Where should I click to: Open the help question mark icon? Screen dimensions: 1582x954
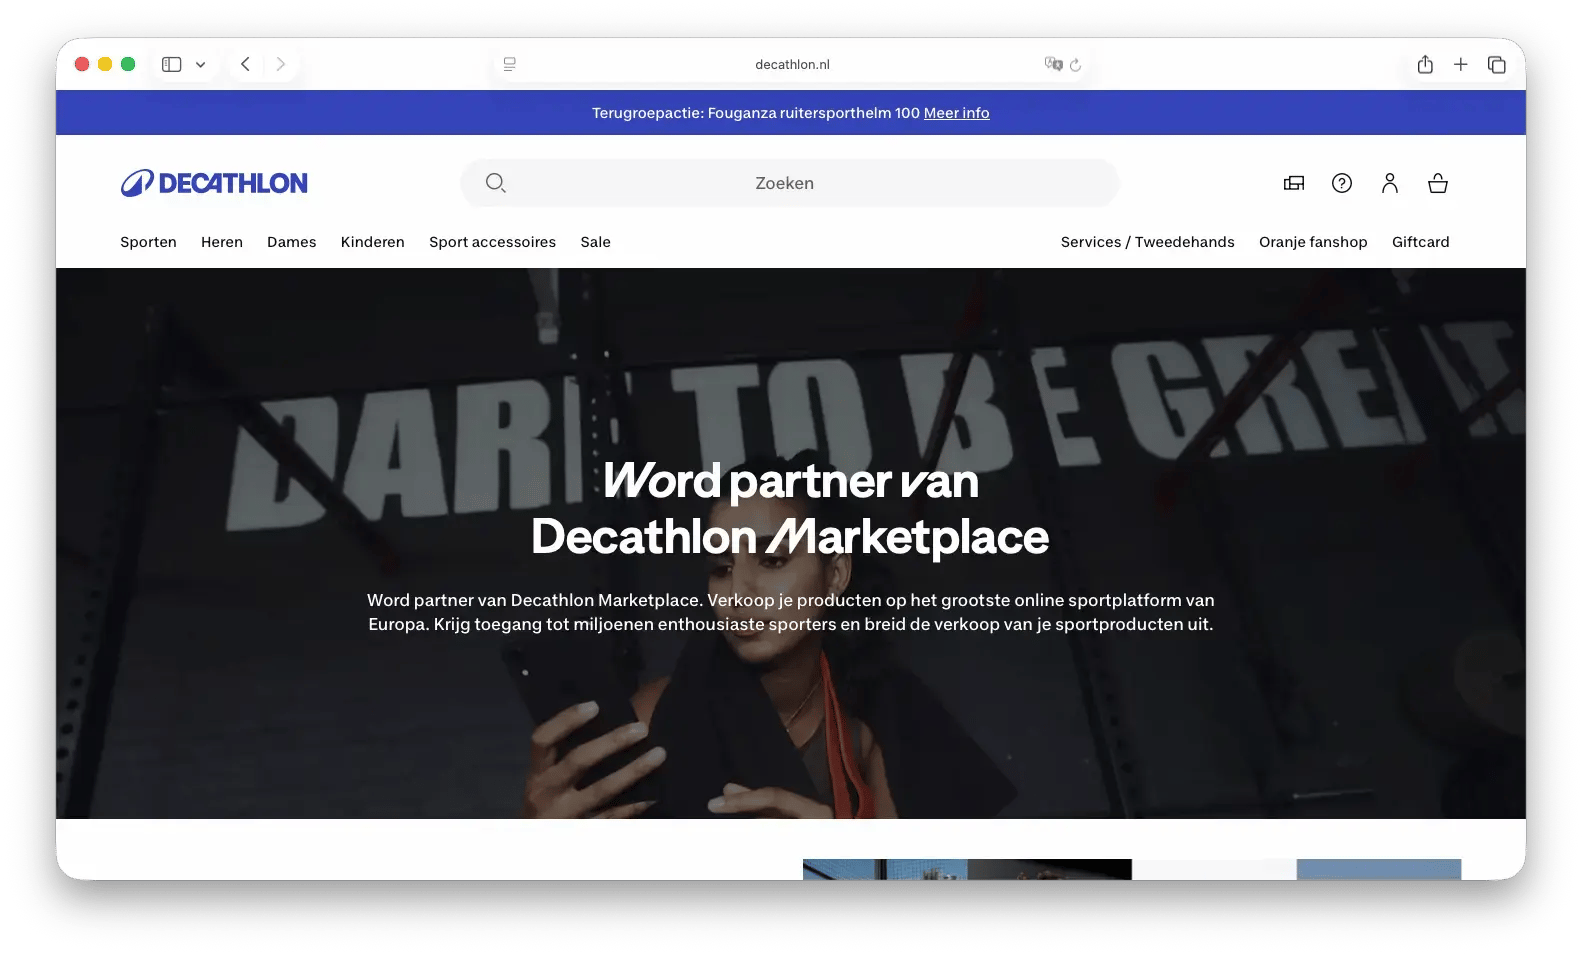(x=1342, y=183)
